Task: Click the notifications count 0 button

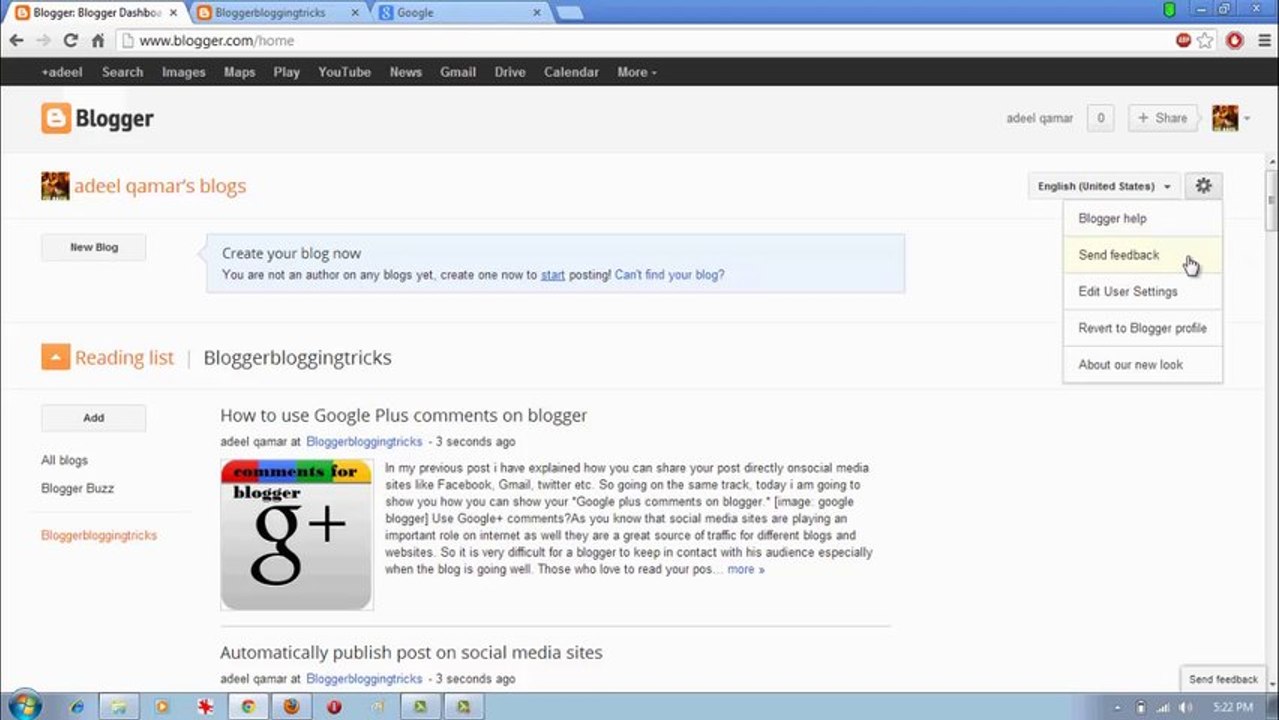Action: (1100, 118)
